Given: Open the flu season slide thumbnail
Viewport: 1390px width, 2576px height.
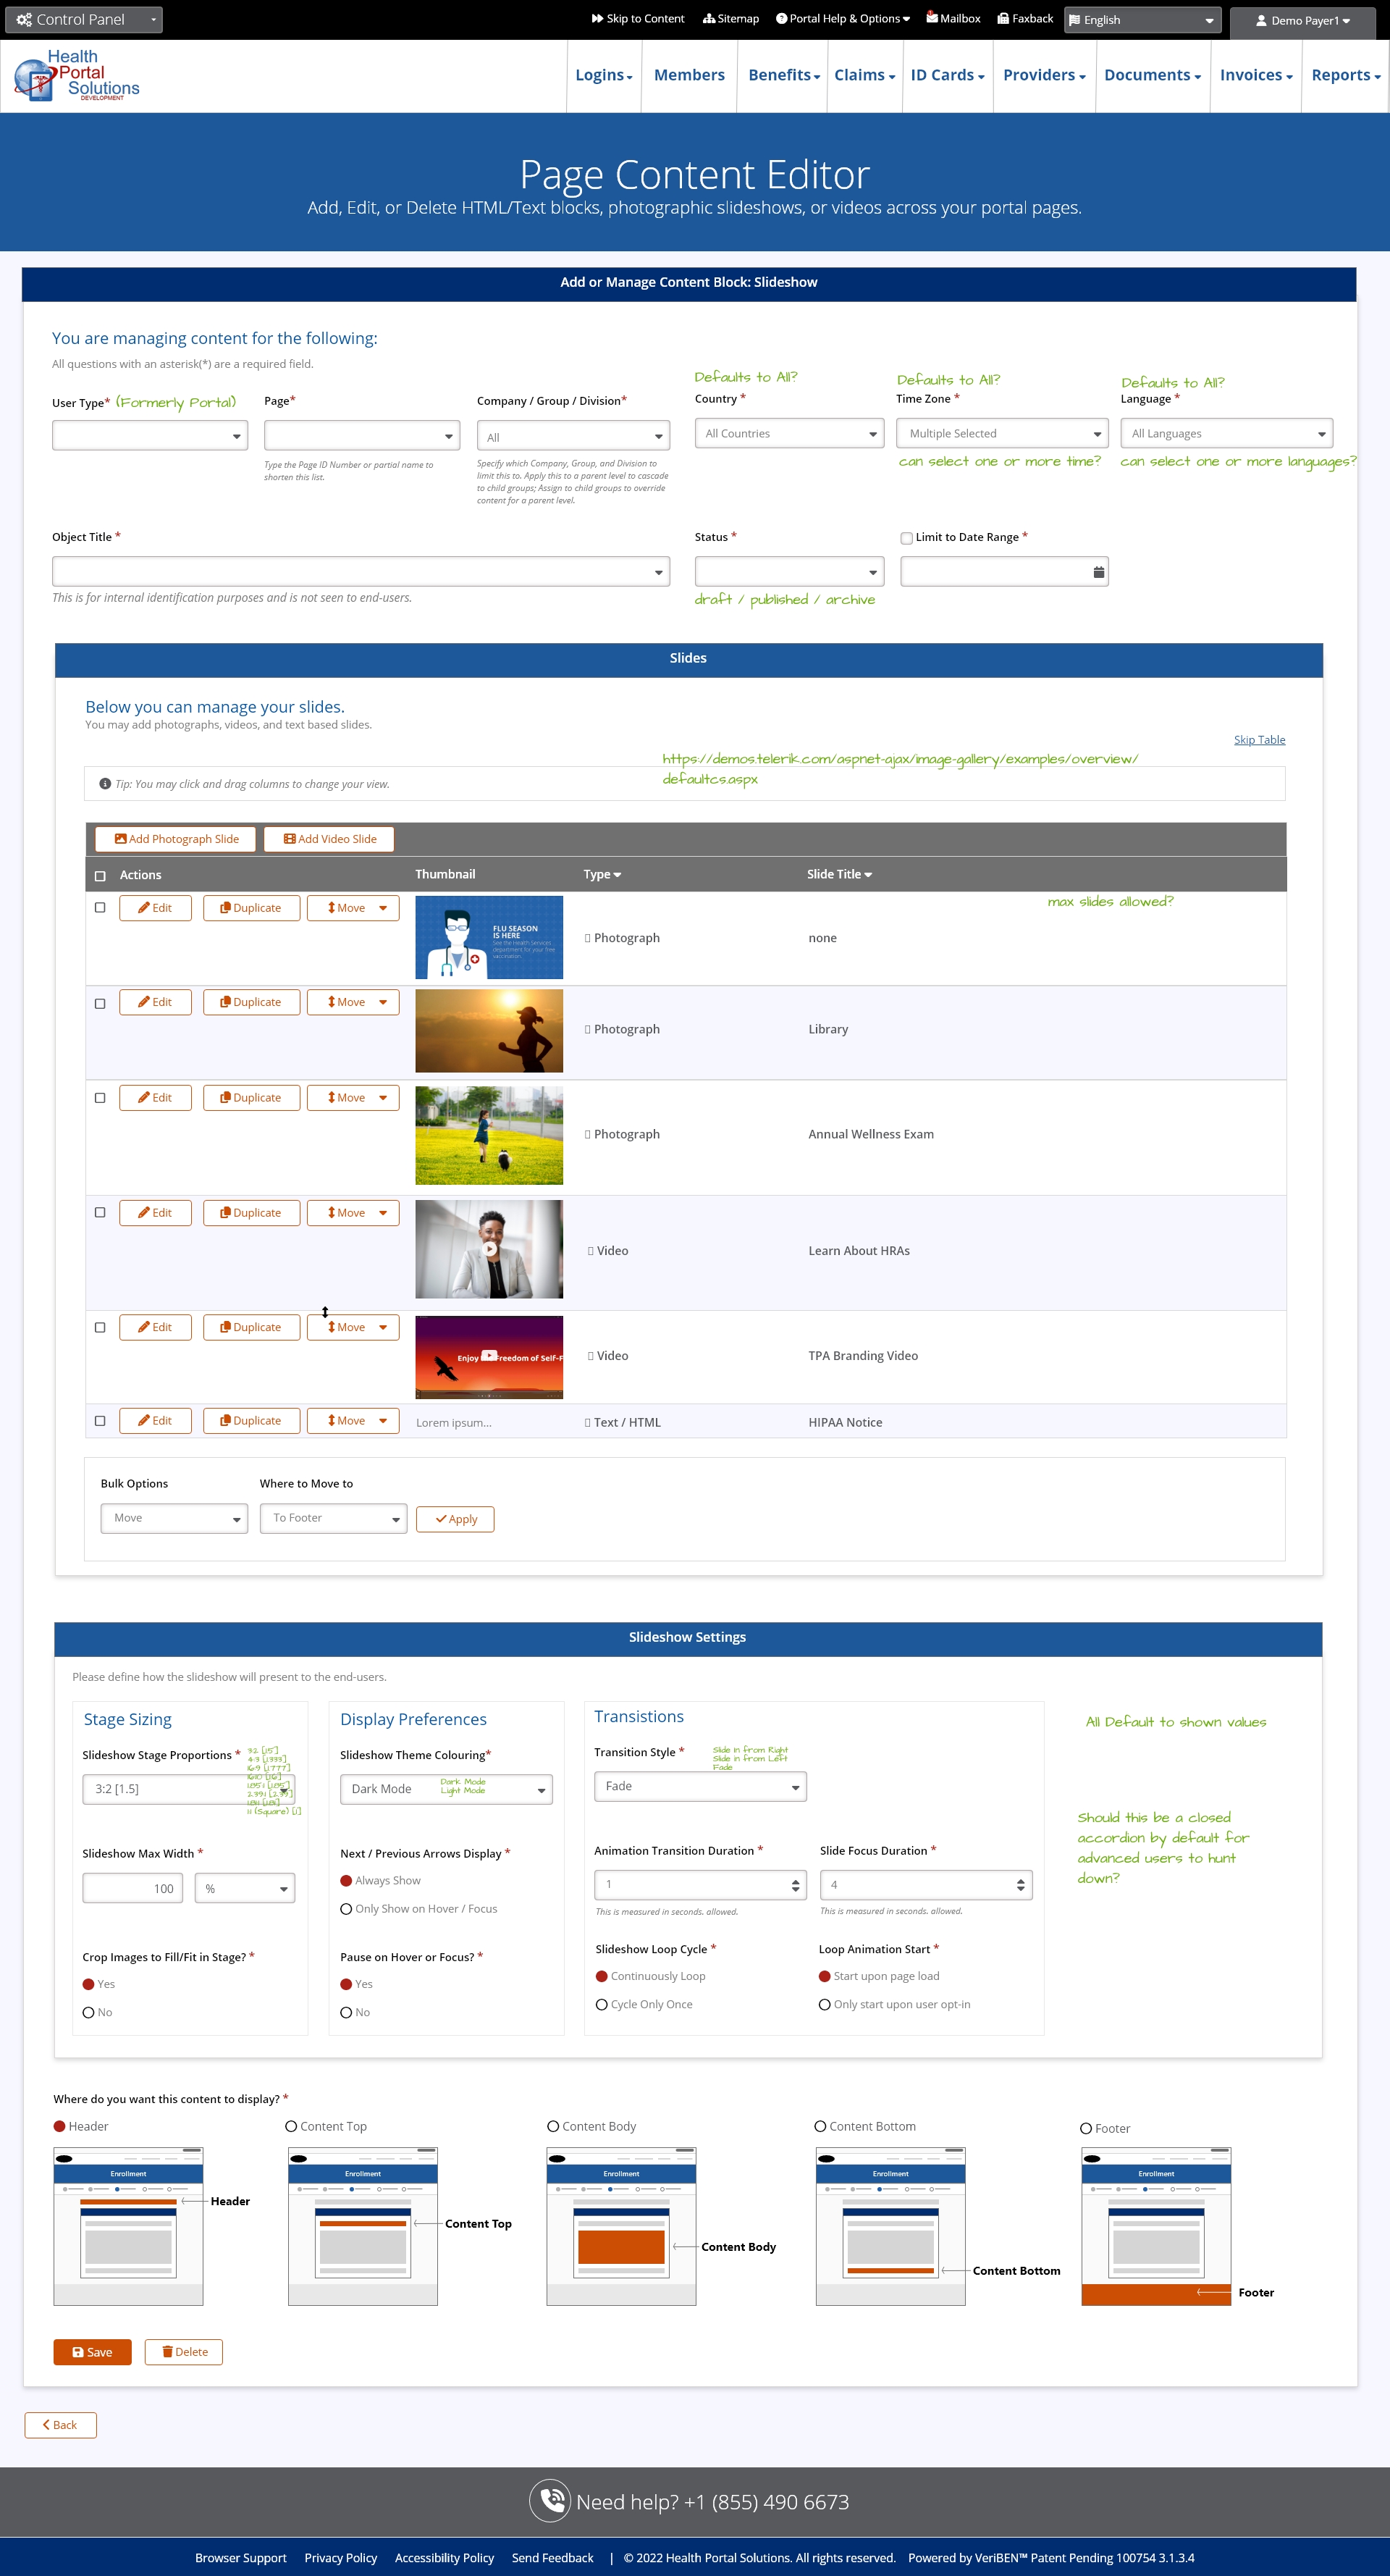Looking at the screenshot, I should [489, 937].
